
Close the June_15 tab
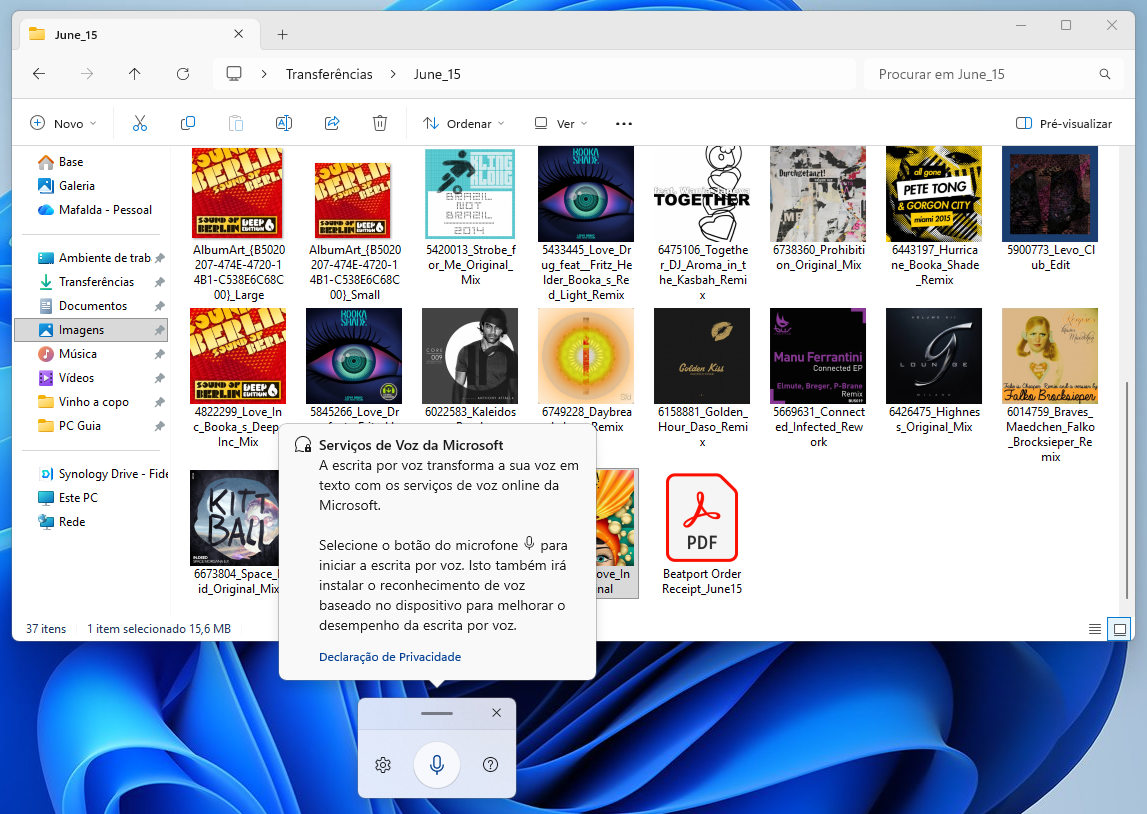[238, 34]
